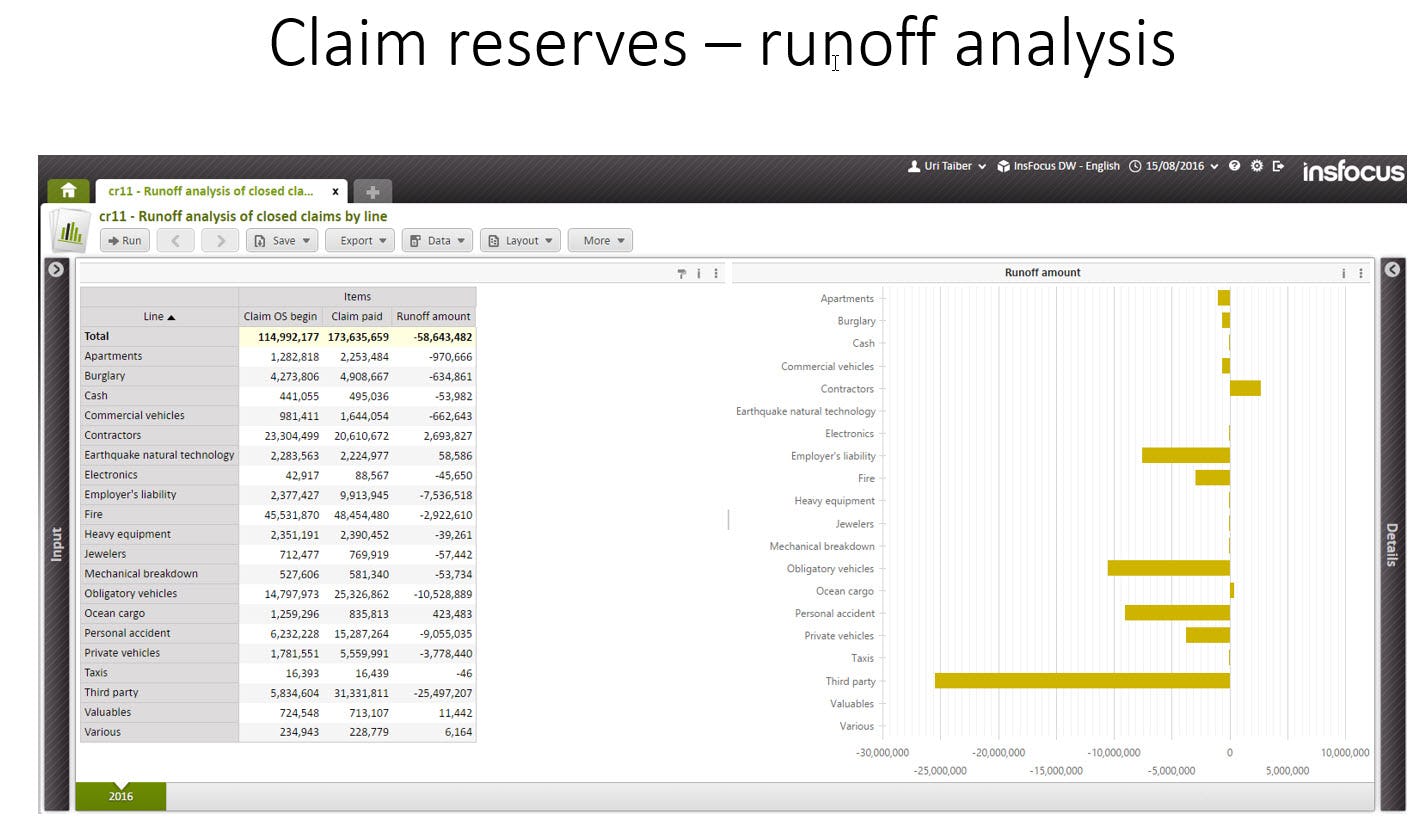Click the report chart document icon
The height and width of the screenshot is (825, 1414).
coord(71,231)
